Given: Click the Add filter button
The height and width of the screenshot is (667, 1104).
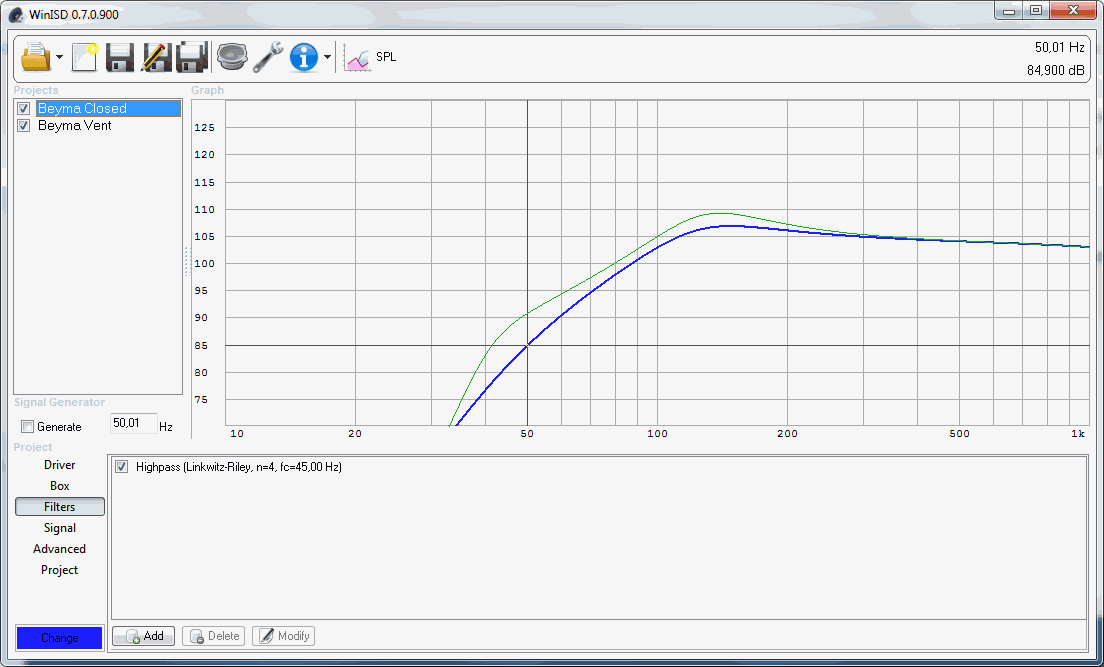Looking at the screenshot, I should pyautogui.click(x=144, y=636).
